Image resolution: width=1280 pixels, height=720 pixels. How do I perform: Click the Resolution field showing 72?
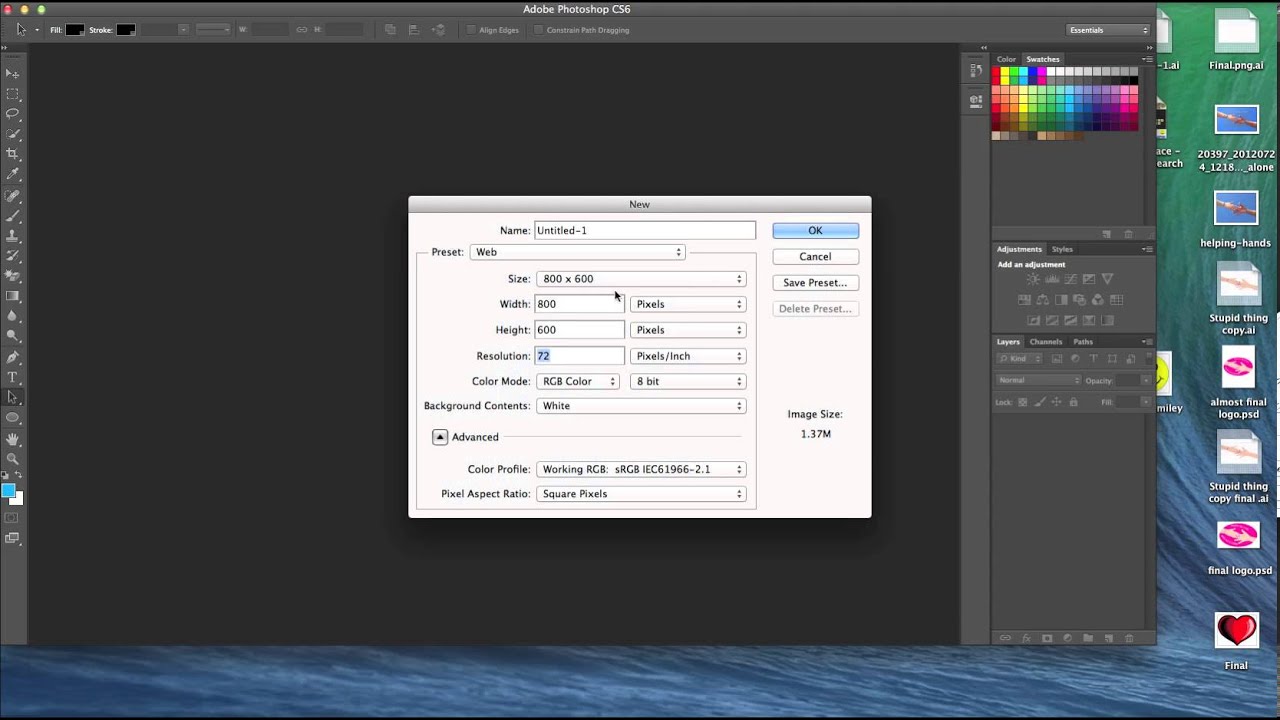coord(580,356)
